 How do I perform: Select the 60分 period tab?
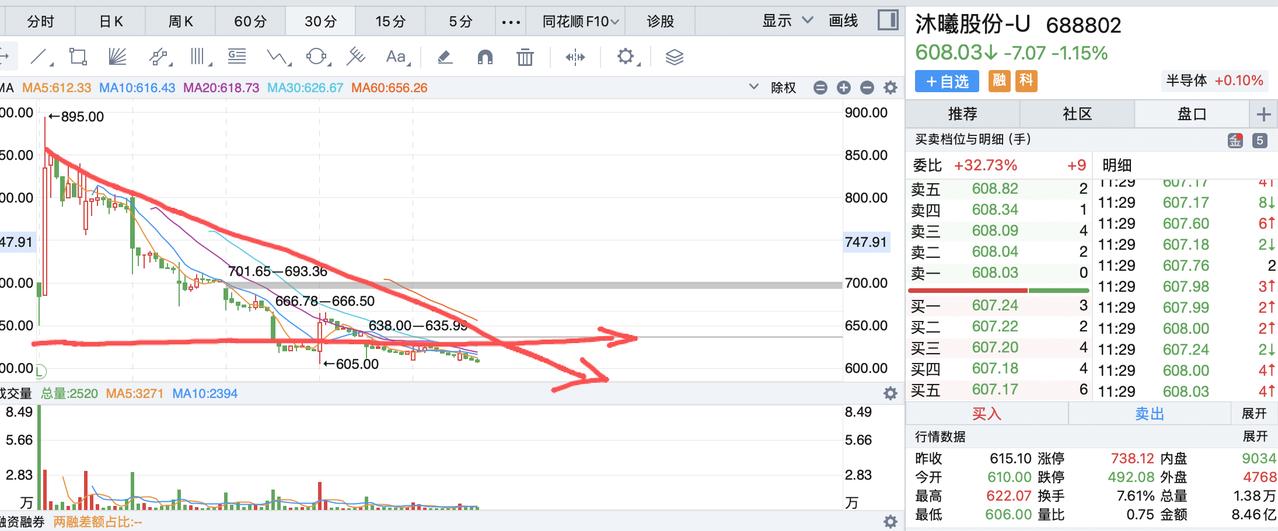(x=250, y=21)
